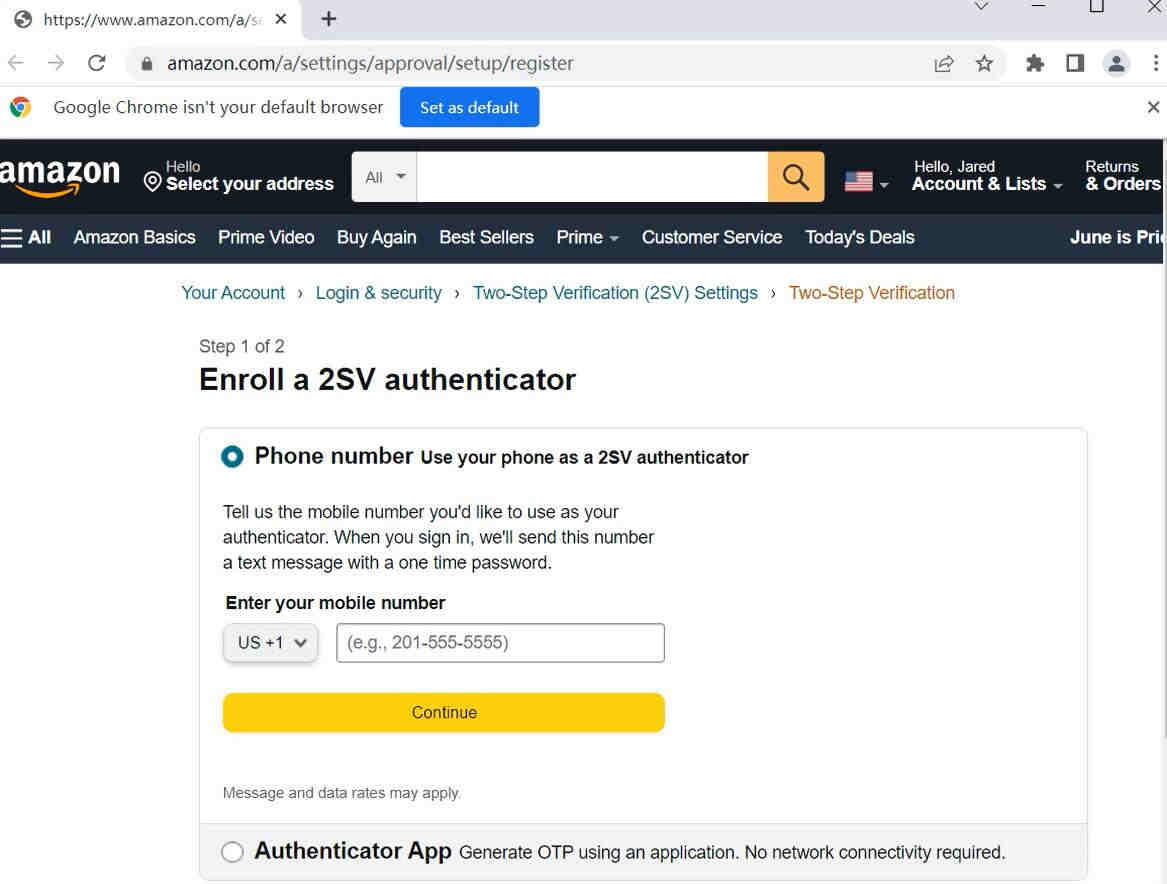1167x884 pixels.
Task: Open the US flag language selector
Action: (x=865, y=181)
